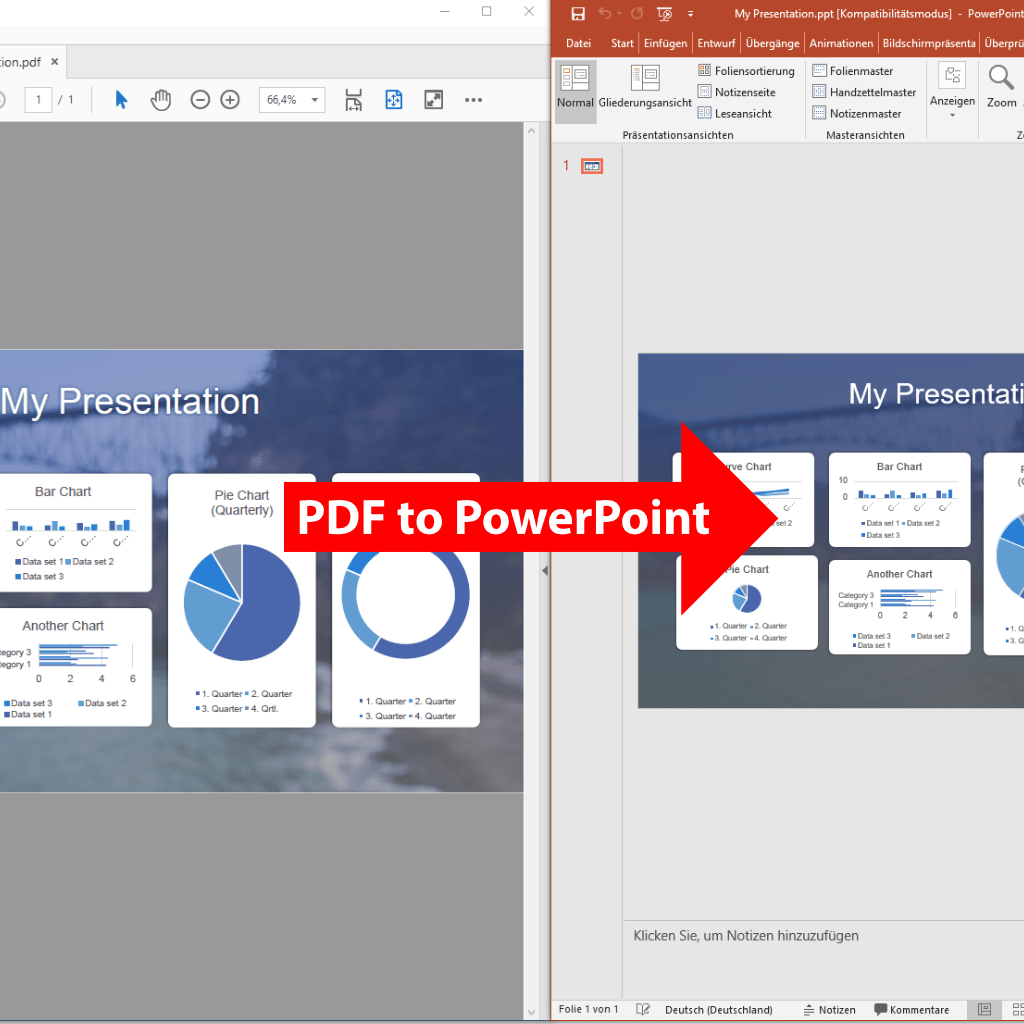Toggle the Kommentare pane in status bar
The image size is (1024, 1024).
[911, 1010]
